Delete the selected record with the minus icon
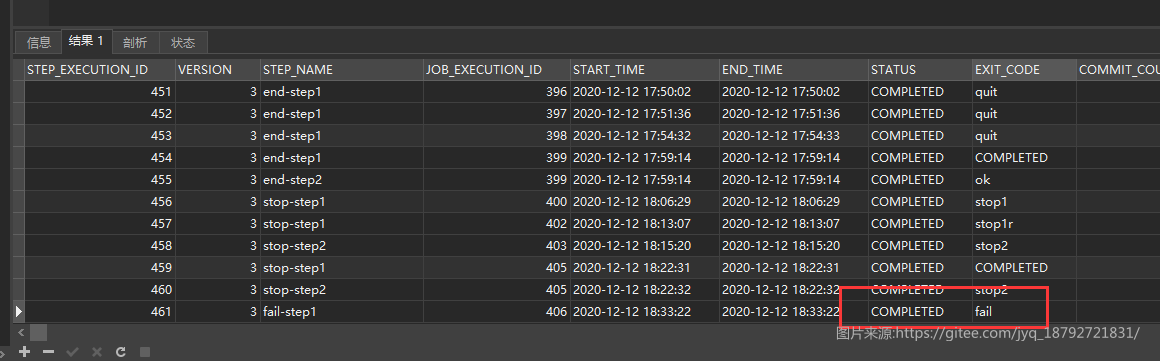Image resolution: width=1160 pixels, height=361 pixels. 49,351
